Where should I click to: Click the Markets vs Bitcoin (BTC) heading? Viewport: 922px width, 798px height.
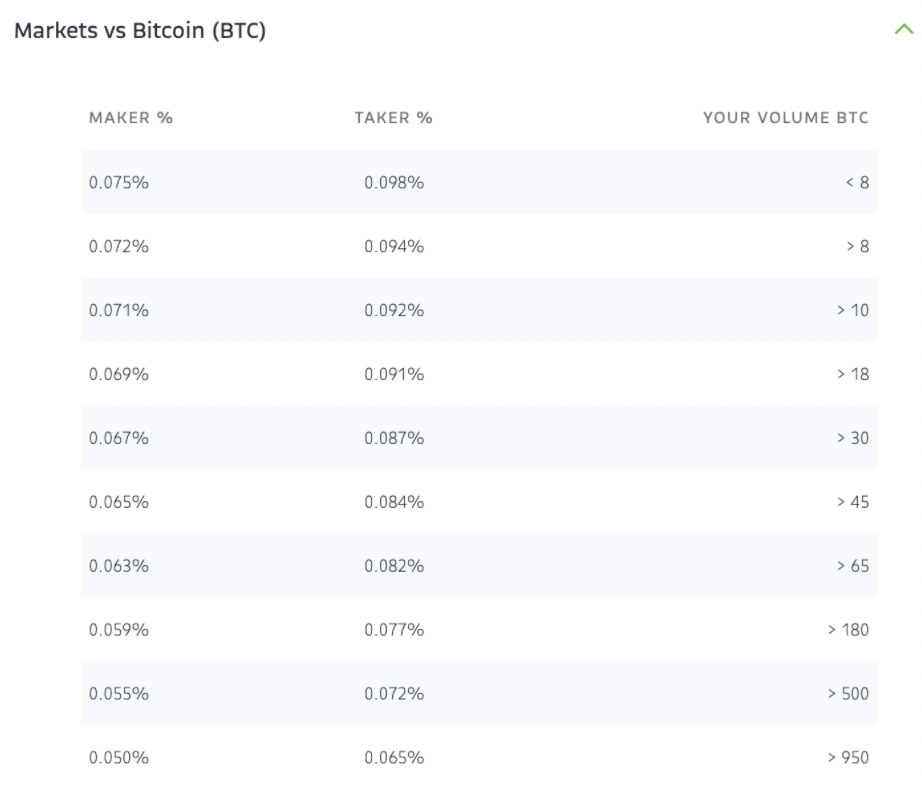140,31
